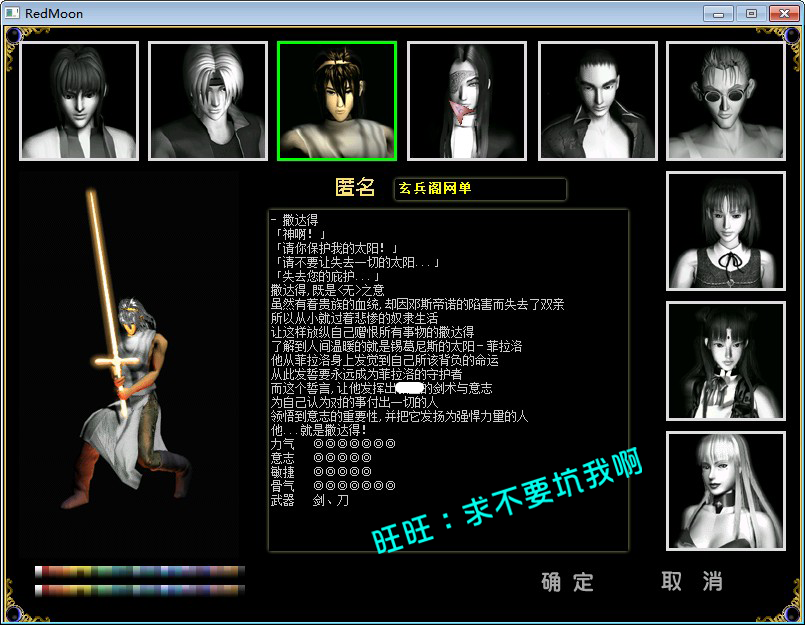Image resolution: width=805 pixels, height=625 pixels.
Task: Choose the white-haired headband man portrait
Action: (208, 101)
